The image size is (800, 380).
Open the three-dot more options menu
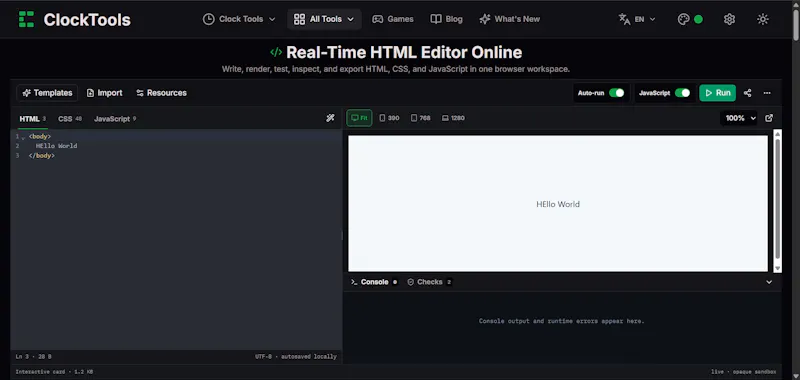tap(767, 93)
